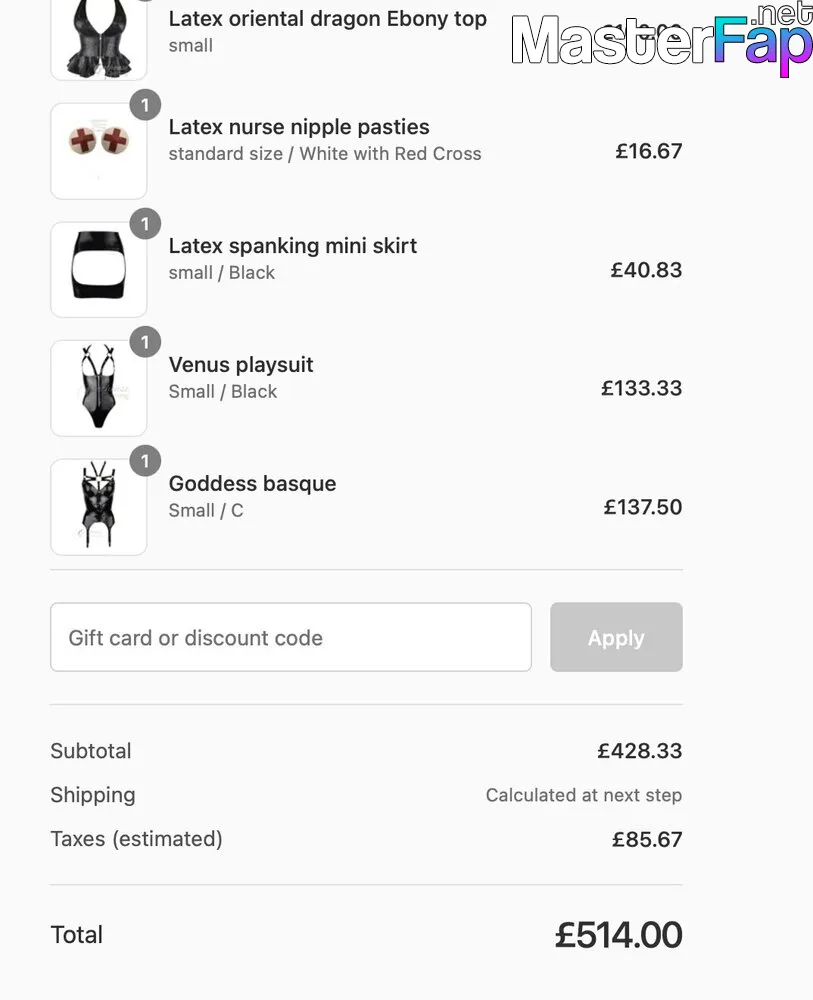
Task: Open the Latex spanking mini skirt thumbnail
Action: [99, 270]
